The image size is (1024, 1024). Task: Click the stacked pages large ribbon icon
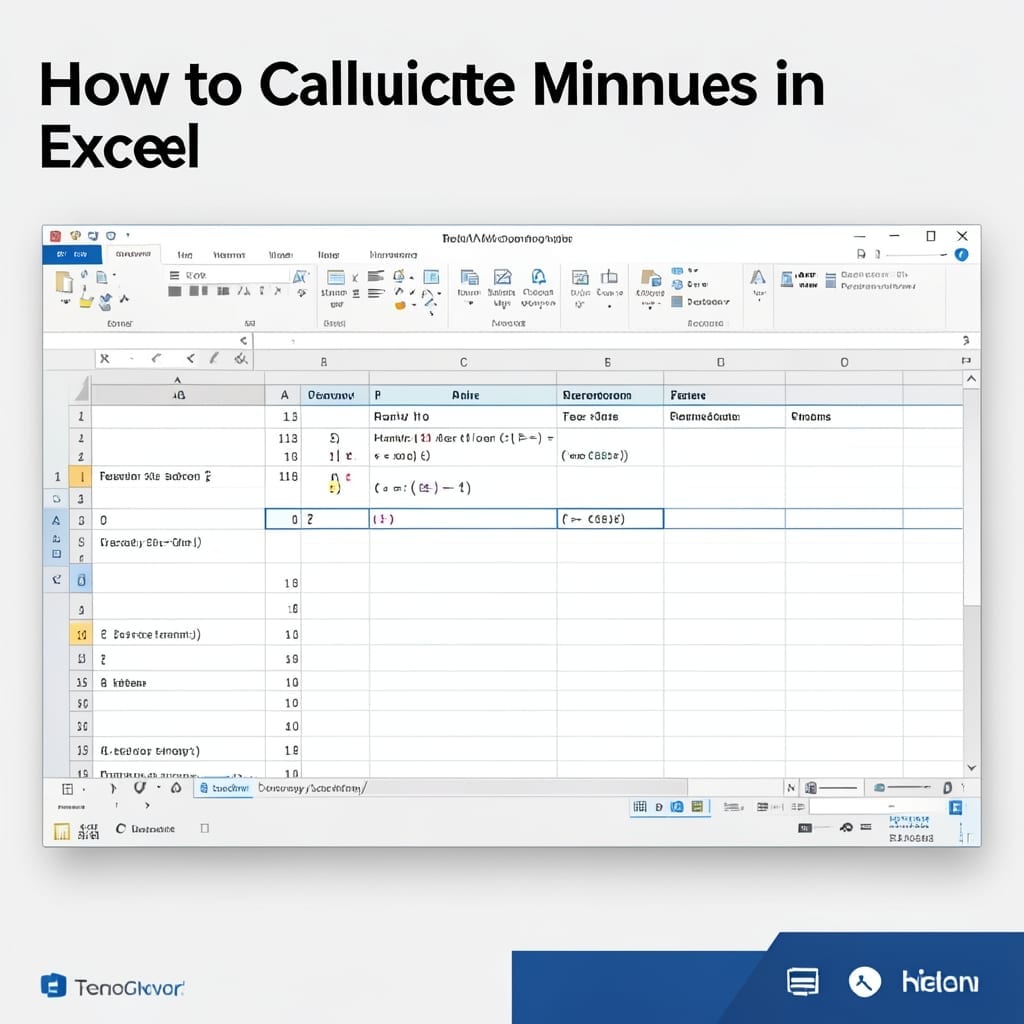tap(469, 277)
